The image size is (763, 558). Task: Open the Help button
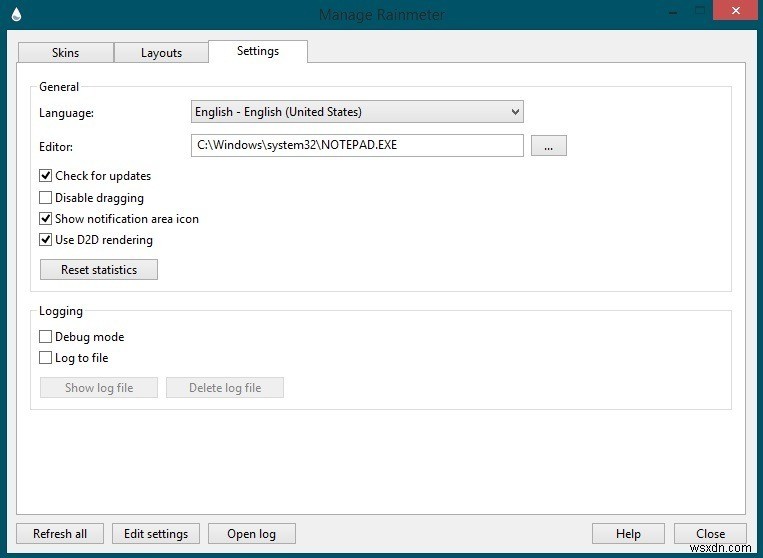(628, 534)
